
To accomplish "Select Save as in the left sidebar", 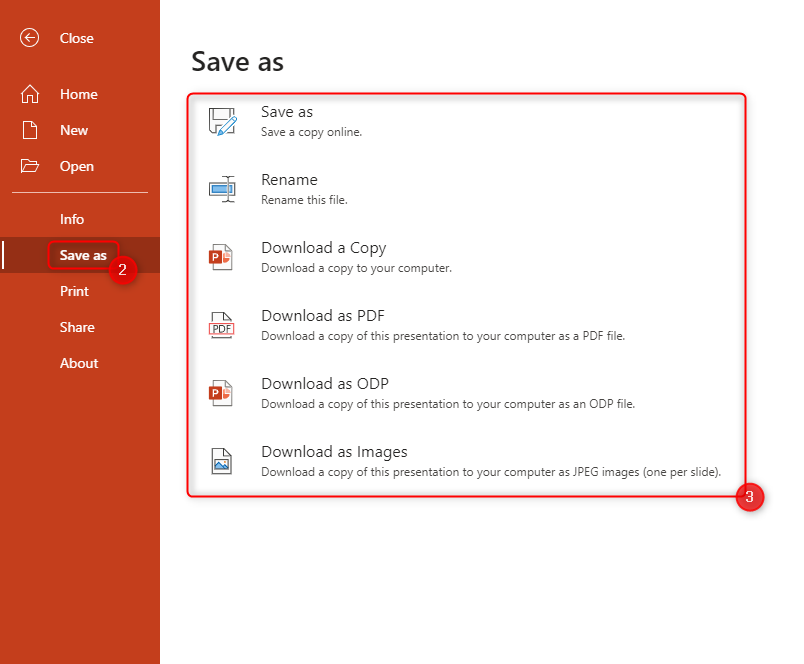I will tap(83, 255).
